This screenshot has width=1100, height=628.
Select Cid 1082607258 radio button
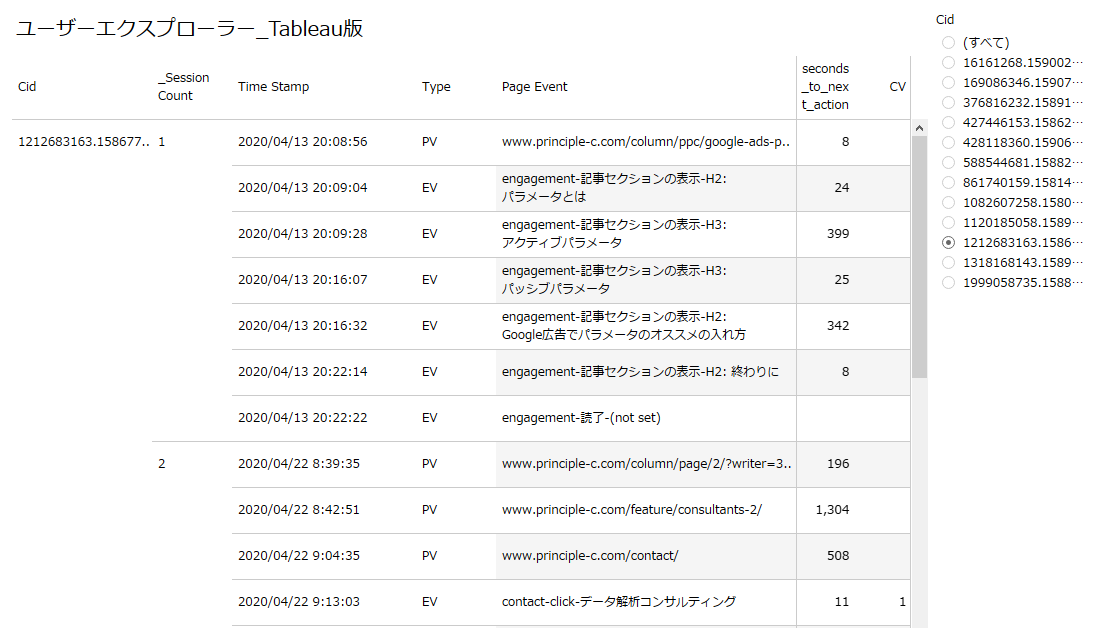click(x=948, y=203)
